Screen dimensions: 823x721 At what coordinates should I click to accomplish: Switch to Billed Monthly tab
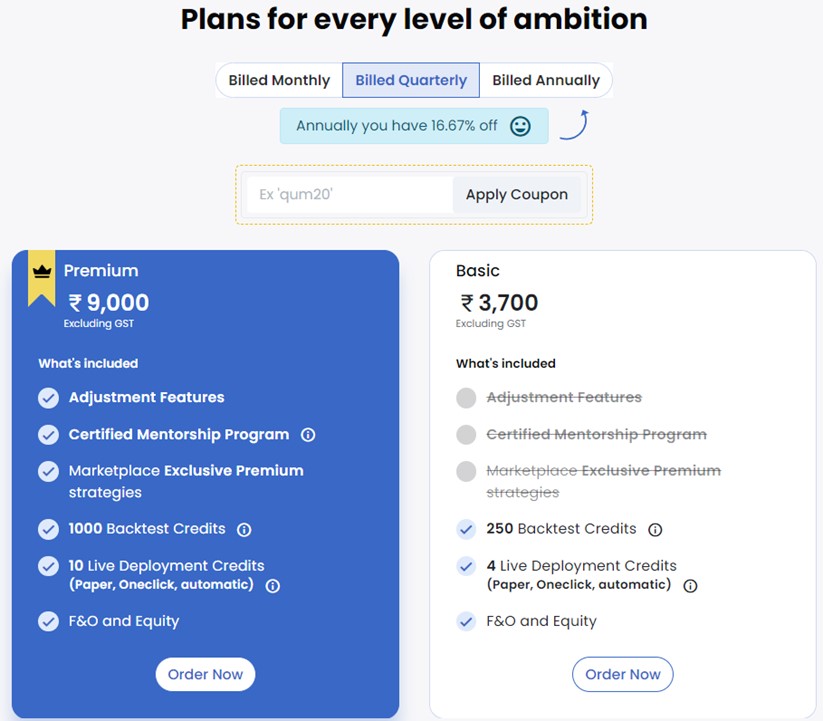pyautogui.click(x=279, y=80)
